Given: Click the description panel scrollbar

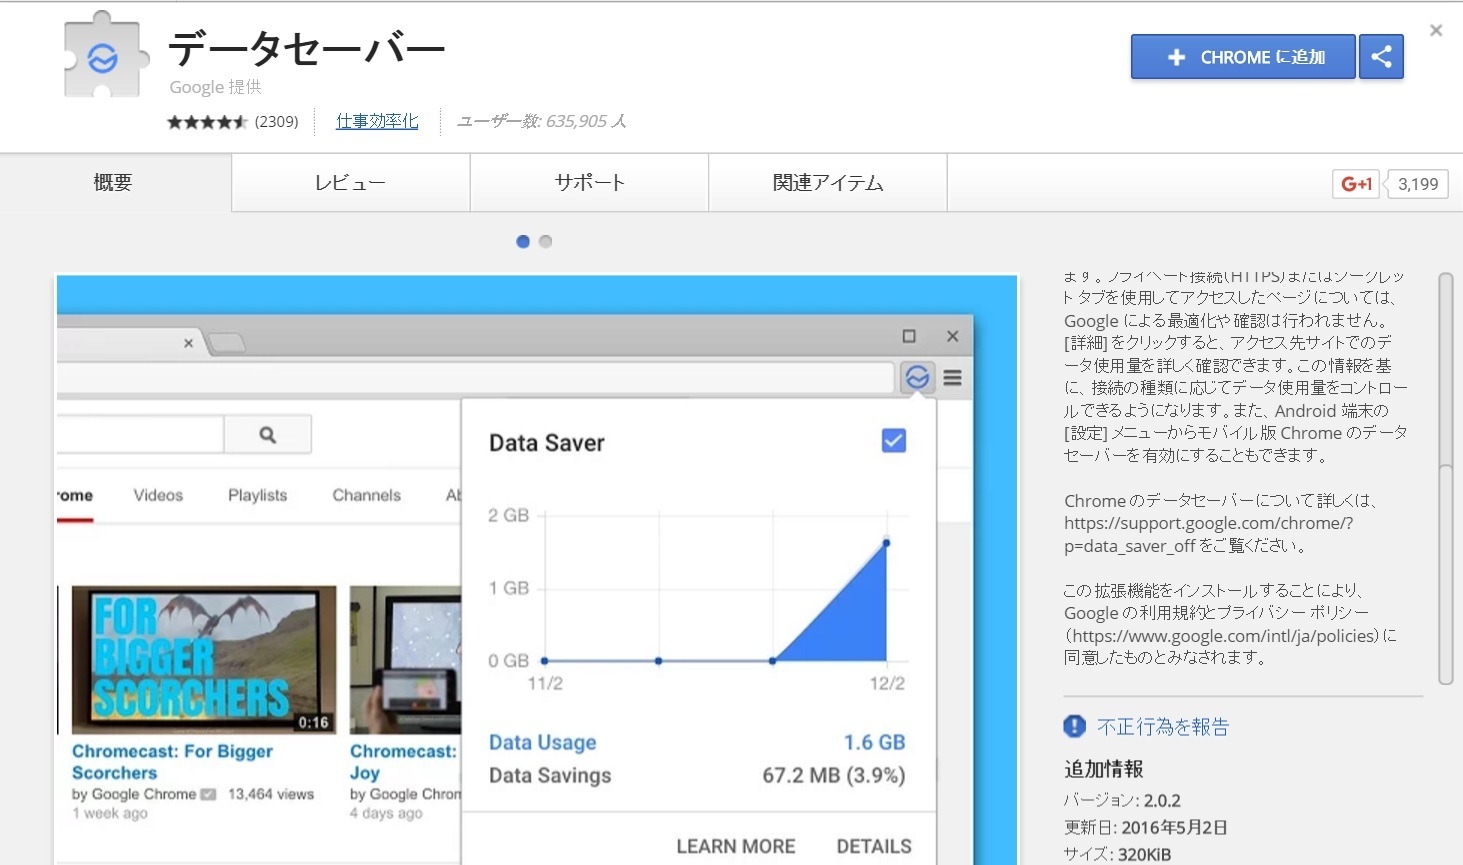Looking at the screenshot, I should (x=1445, y=478).
